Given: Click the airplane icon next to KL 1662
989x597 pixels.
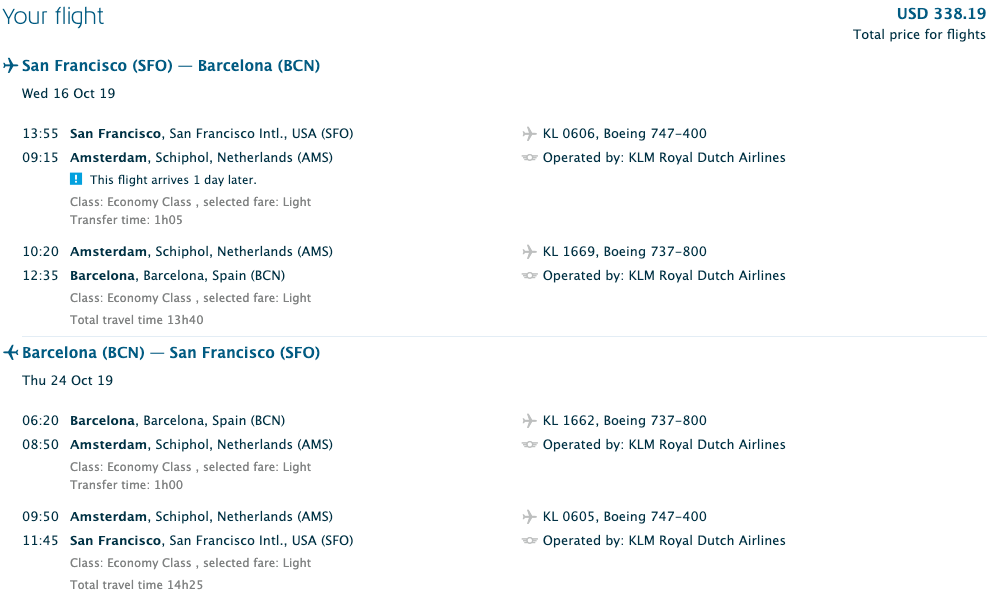Looking at the screenshot, I should (x=530, y=421).
